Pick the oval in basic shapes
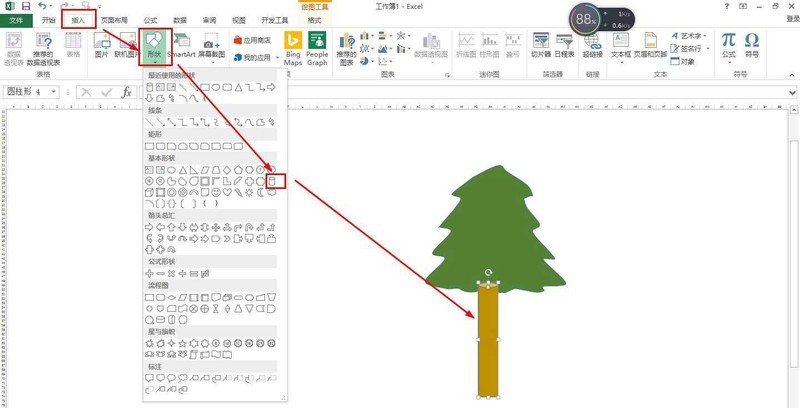Image resolution: width=800 pixels, height=408 pixels. pyautogui.click(x=171, y=169)
